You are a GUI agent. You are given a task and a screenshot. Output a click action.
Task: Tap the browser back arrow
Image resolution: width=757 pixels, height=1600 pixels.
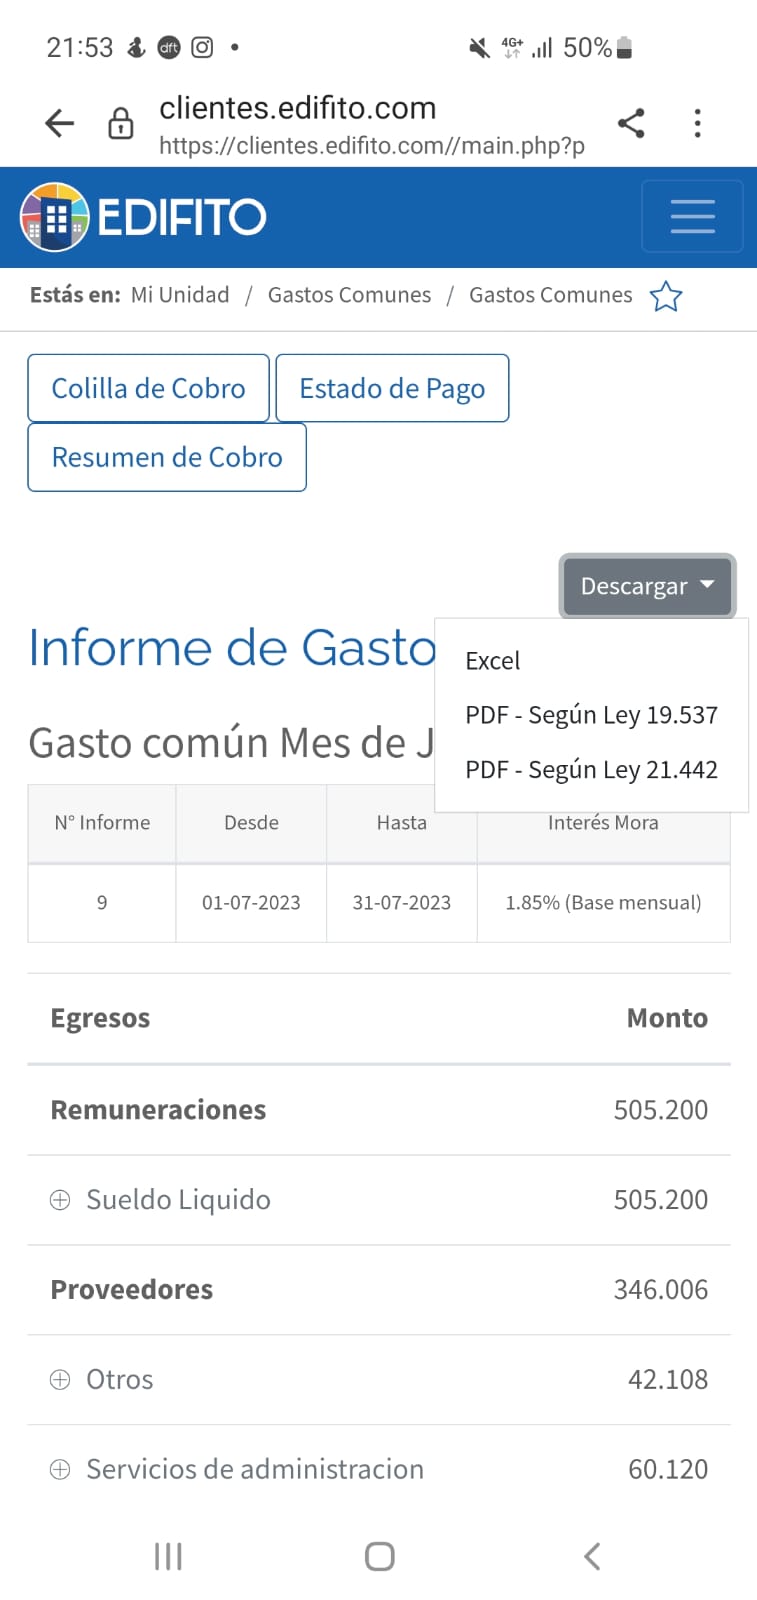[x=60, y=123]
